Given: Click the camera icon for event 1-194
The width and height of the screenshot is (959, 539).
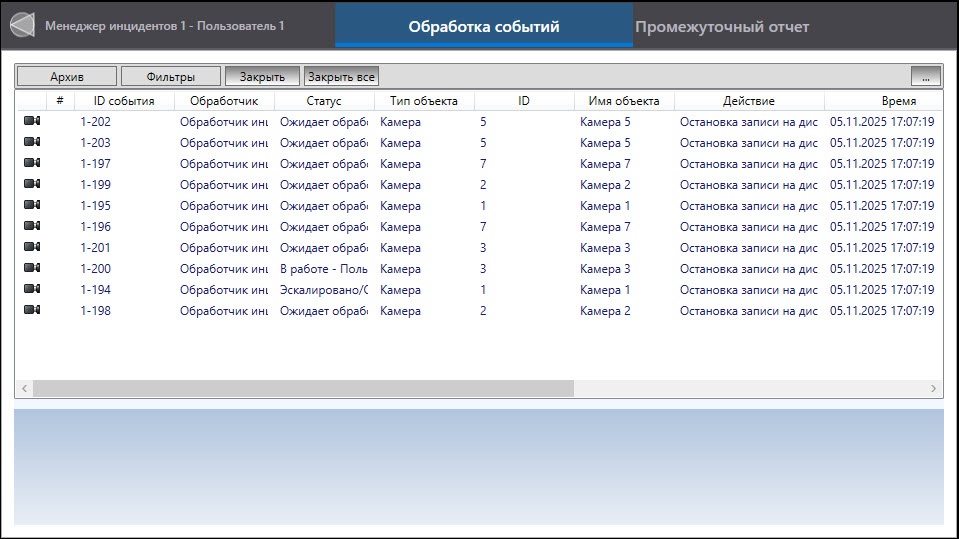Looking at the screenshot, I should pos(32,289).
